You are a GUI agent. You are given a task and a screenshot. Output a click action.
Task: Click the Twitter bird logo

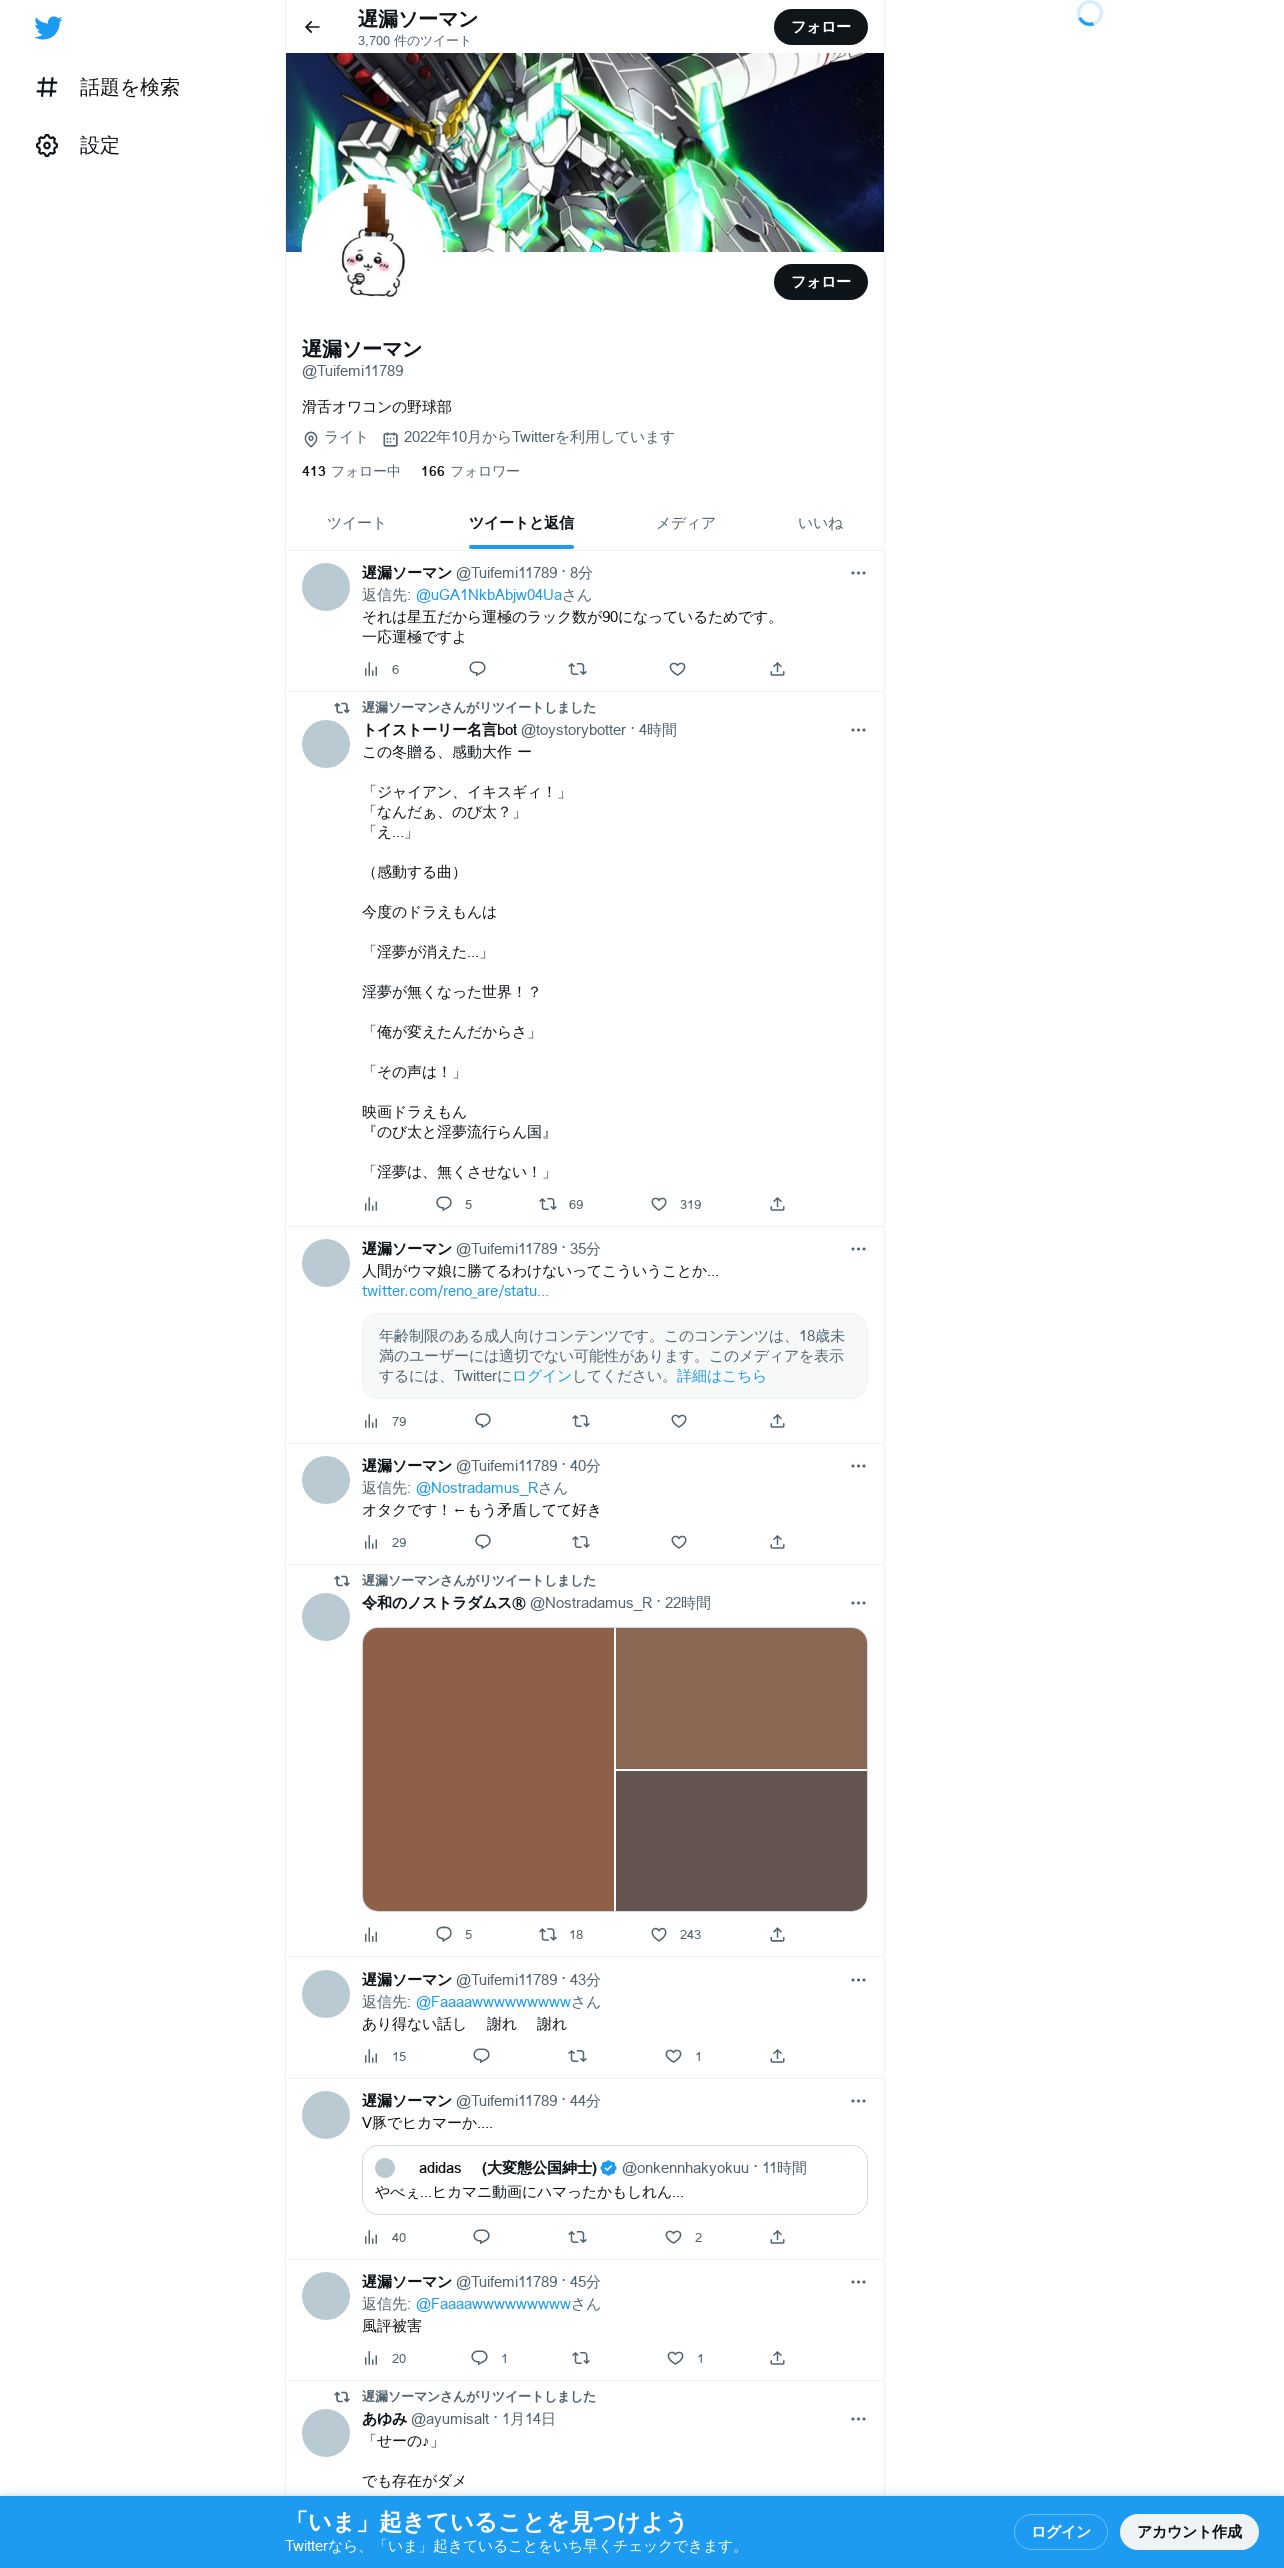pyautogui.click(x=48, y=28)
